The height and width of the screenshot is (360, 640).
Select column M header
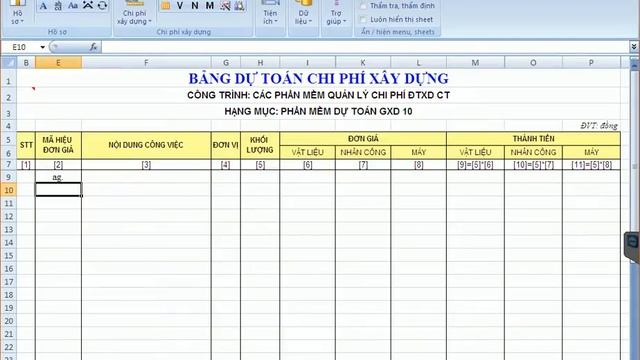pos(475,62)
